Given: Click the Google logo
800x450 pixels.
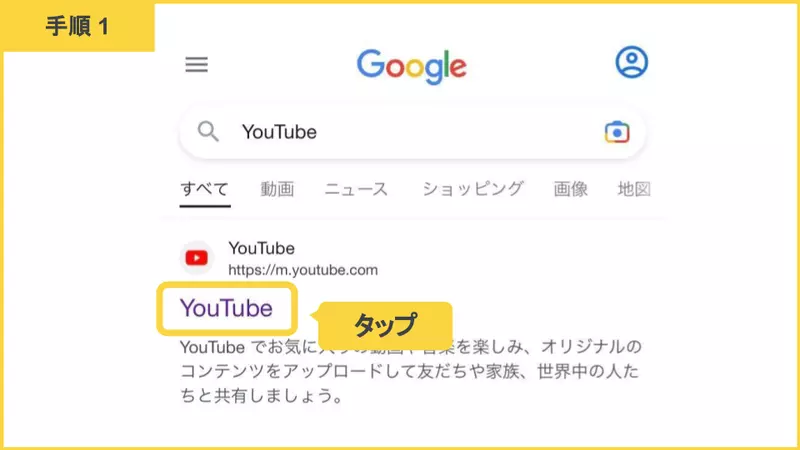Looking at the screenshot, I should click(x=412, y=67).
